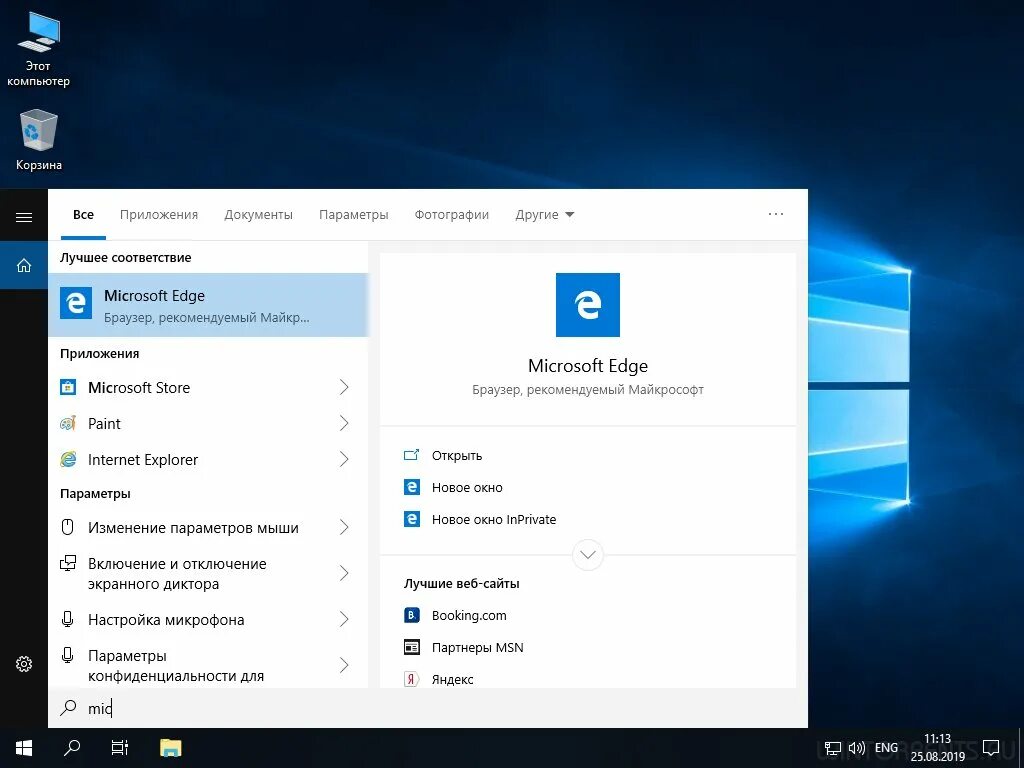Image resolution: width=1024 pixels, height=768 pixels.
Task: Expand arrow next to 'Параметры конфиденциальности для'
Action: click(344, 665)
